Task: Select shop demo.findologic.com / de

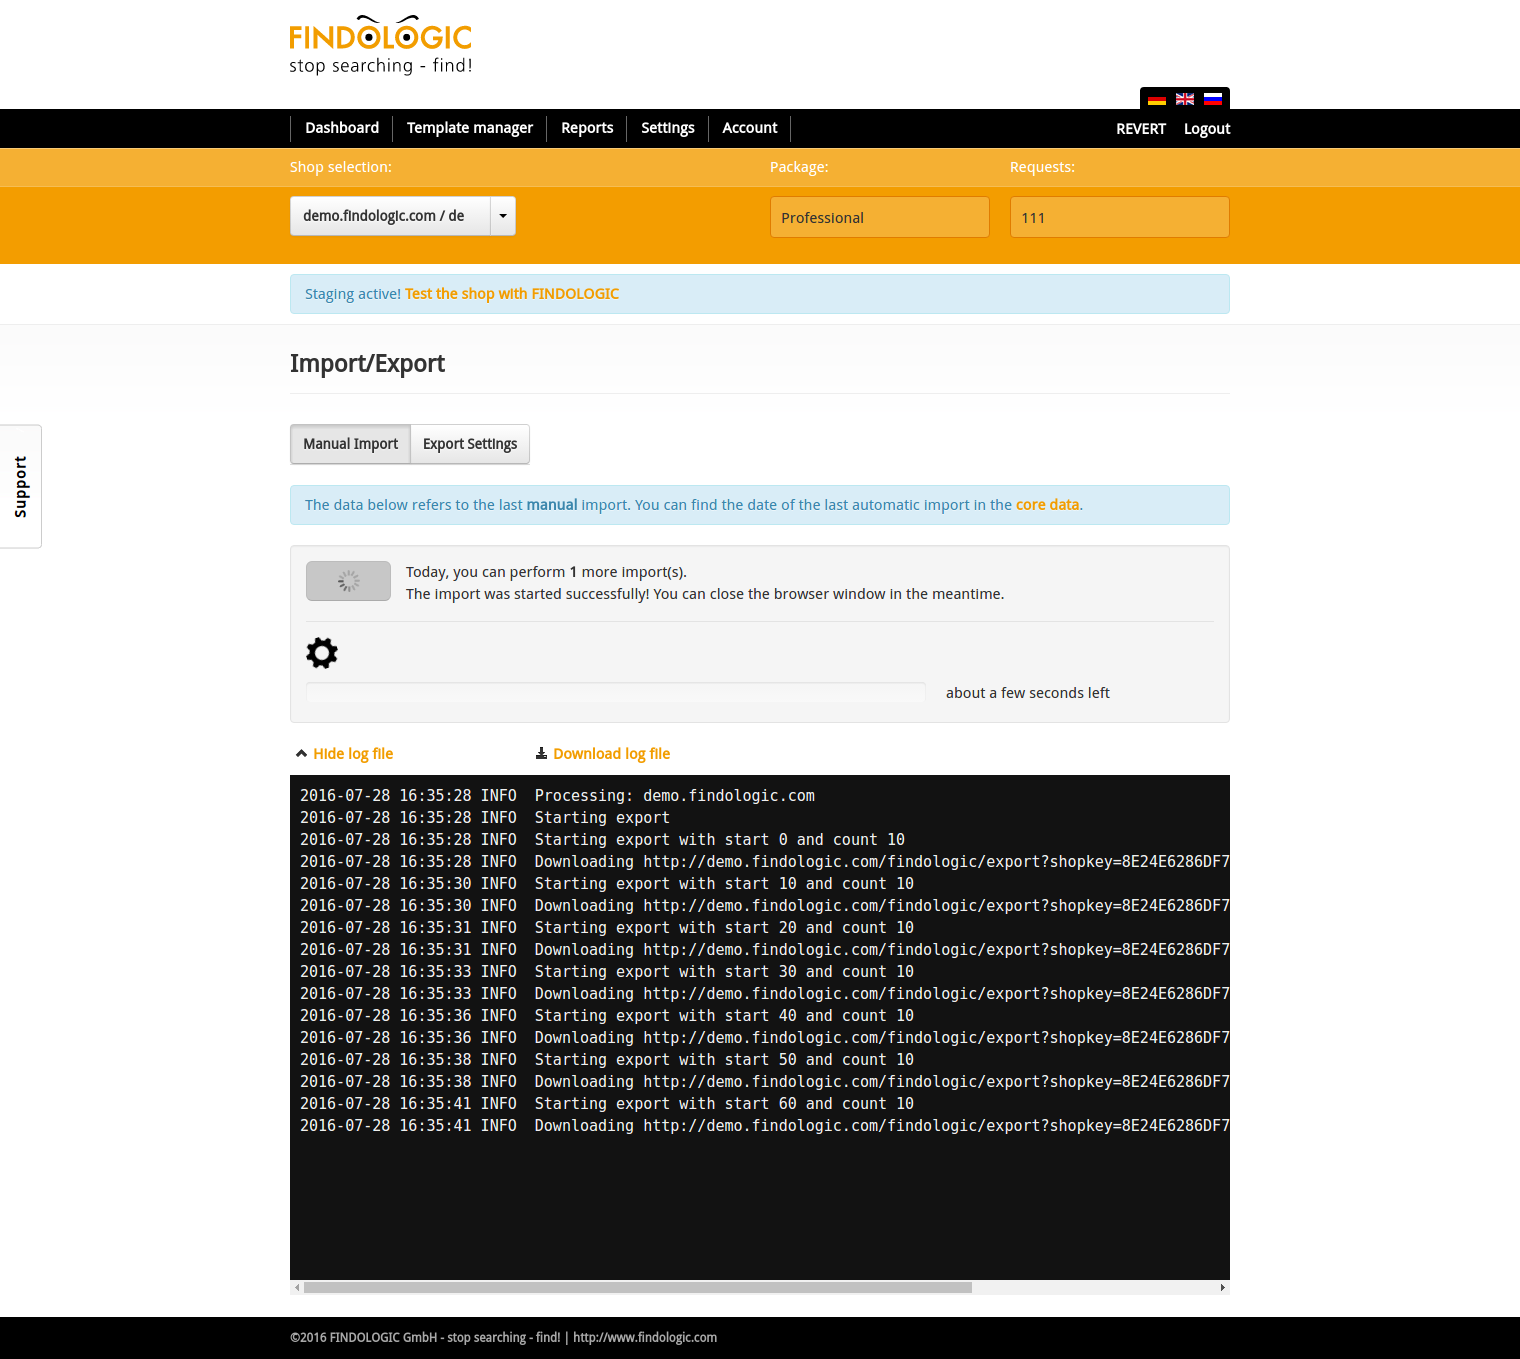Action: (x=390, y=216)
